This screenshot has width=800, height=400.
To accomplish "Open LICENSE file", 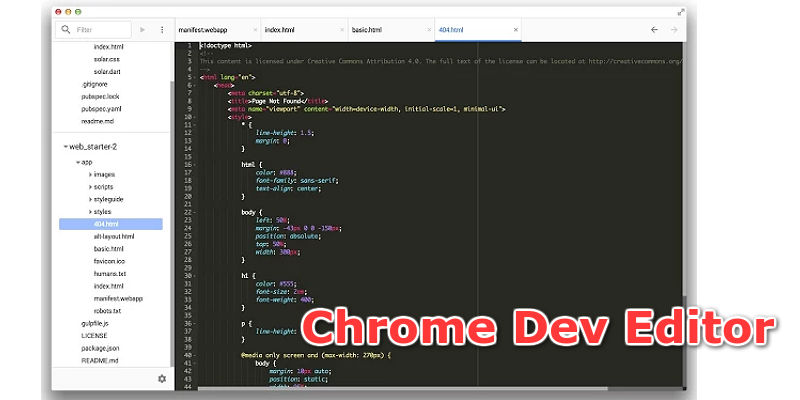I will (94, 336).
